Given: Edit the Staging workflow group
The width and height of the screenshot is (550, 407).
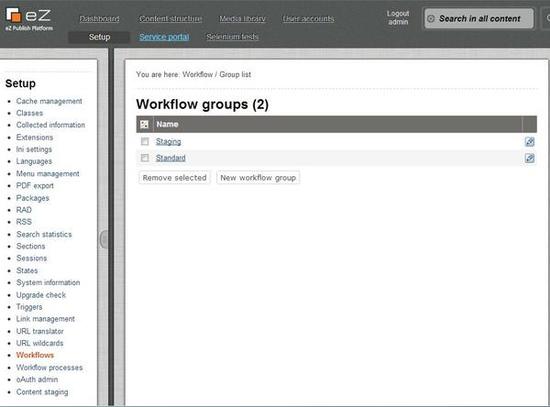Looking at the screenshot, I should point(529,142).
